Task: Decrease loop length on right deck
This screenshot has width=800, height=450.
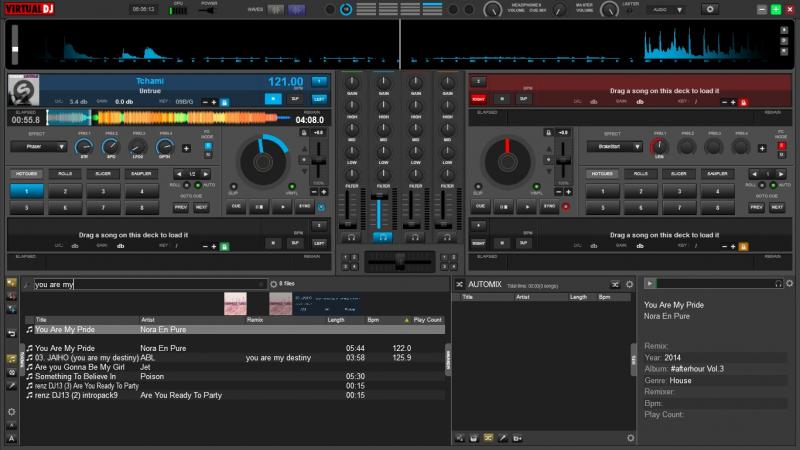Action: pyautogui.click(x=755, y=174)
